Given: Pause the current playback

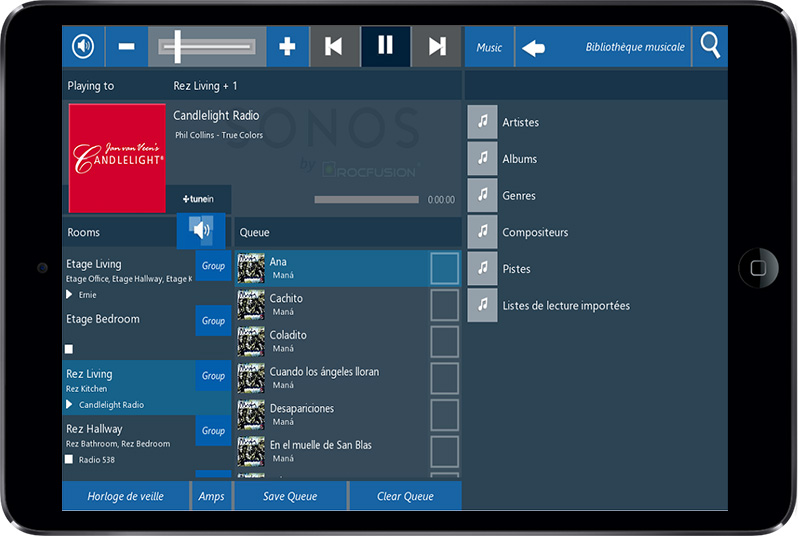Looking at the screenshot, I should click(x=385, y=47).
